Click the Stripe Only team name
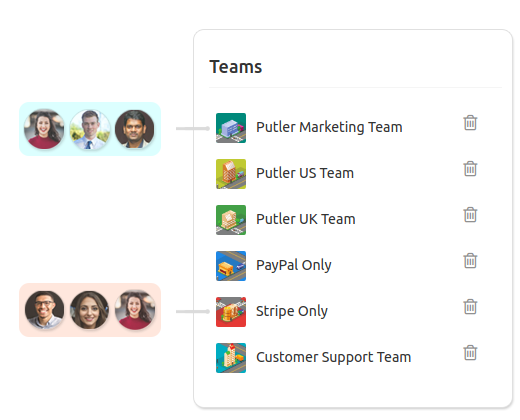 pyautogui.click(x=292, y=311)
